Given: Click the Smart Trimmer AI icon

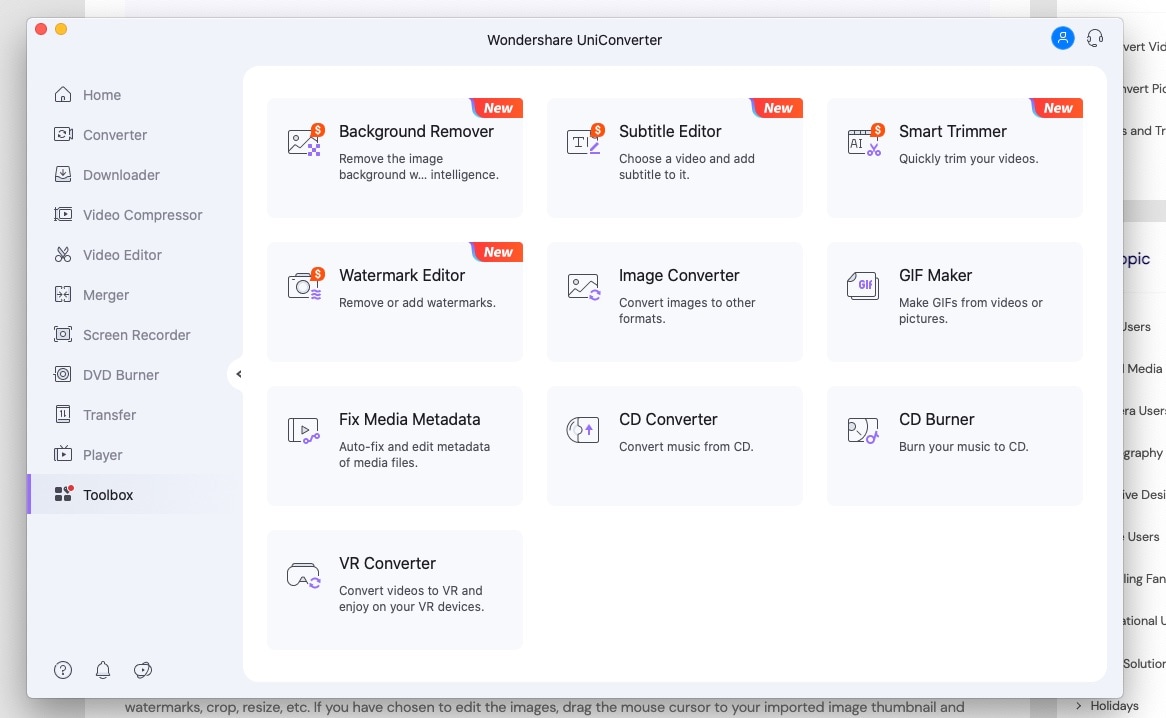Looking at the screenshot, I should [x=866, y=140].
